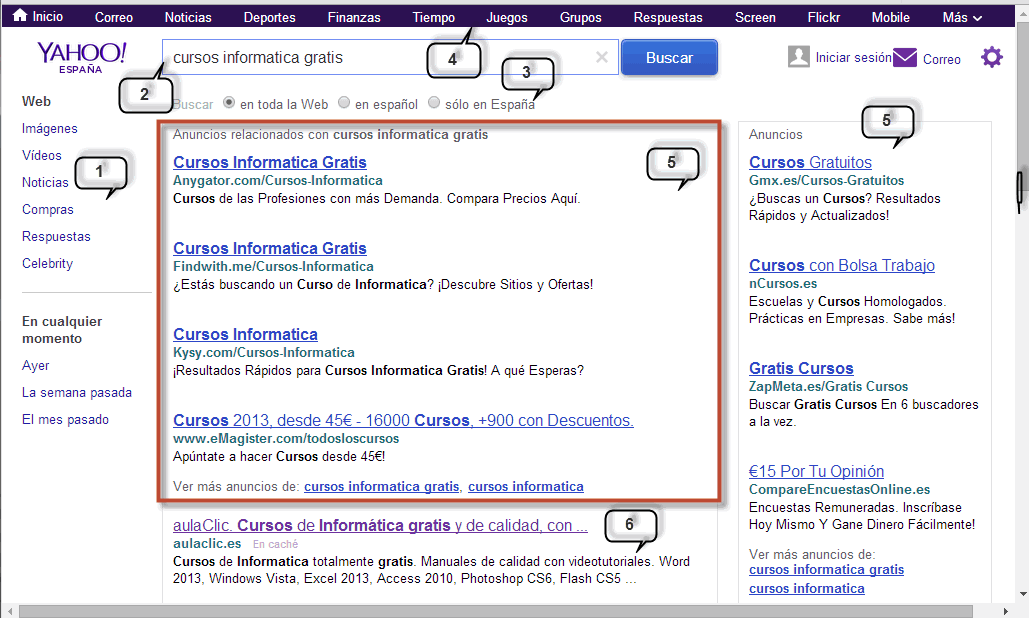Filter results by El mes pasado
This screenshot has height=618, width=1029.
[65, 419]
